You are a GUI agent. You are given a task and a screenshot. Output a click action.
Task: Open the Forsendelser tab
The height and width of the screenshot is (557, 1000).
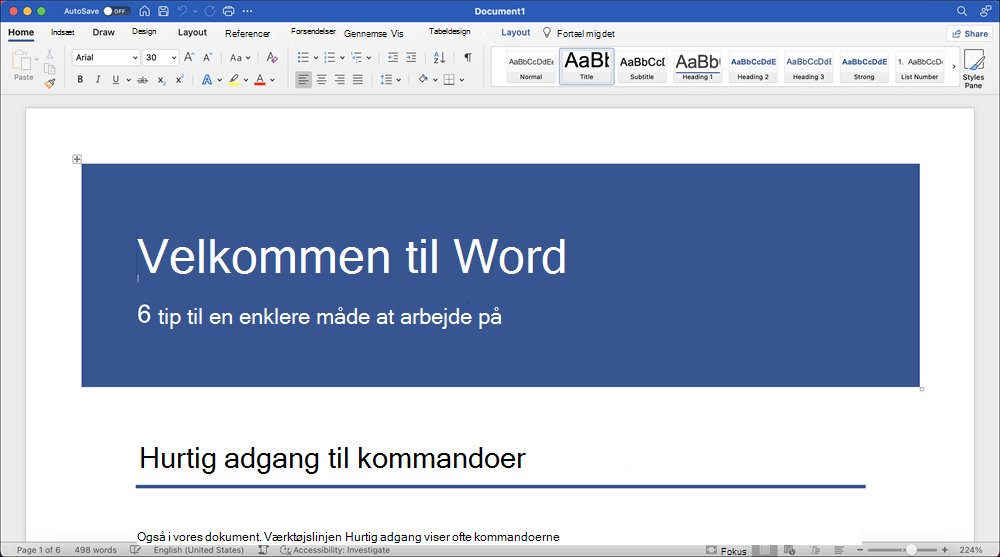pos(313,31)
